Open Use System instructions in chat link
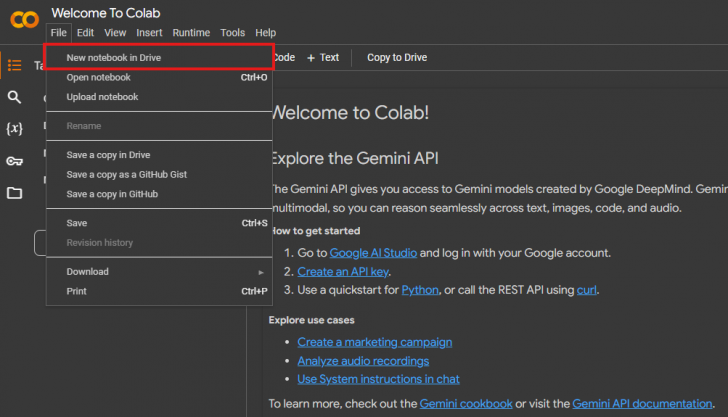 378,379
